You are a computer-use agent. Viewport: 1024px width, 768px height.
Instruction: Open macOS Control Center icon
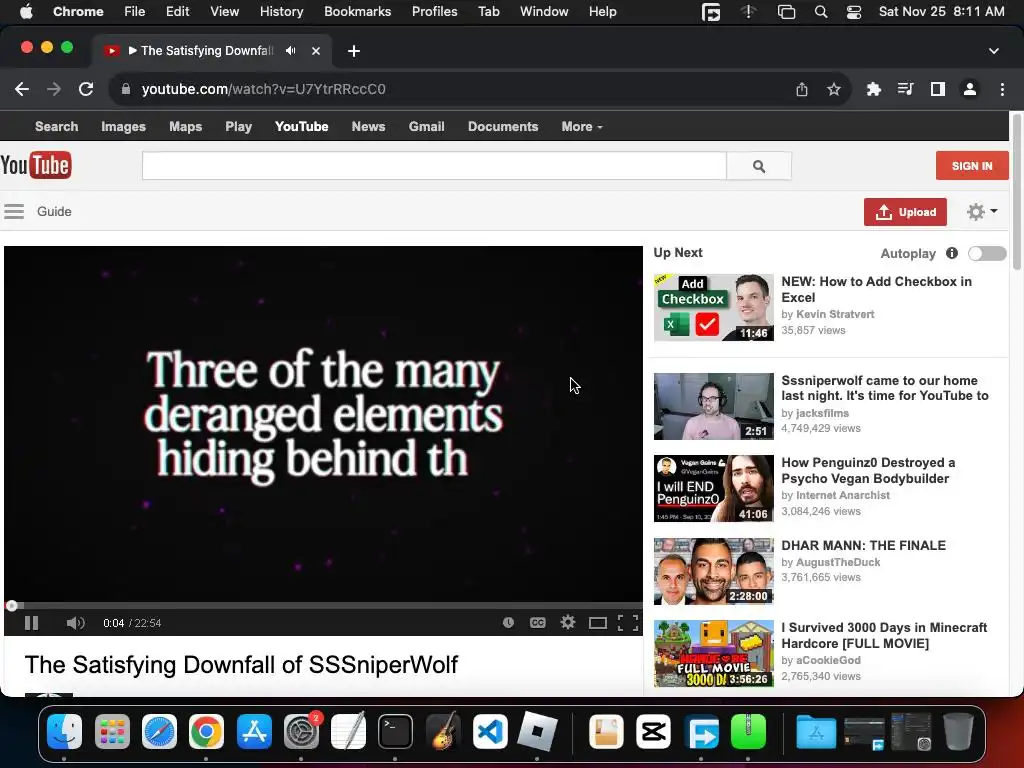click(854, 12)
